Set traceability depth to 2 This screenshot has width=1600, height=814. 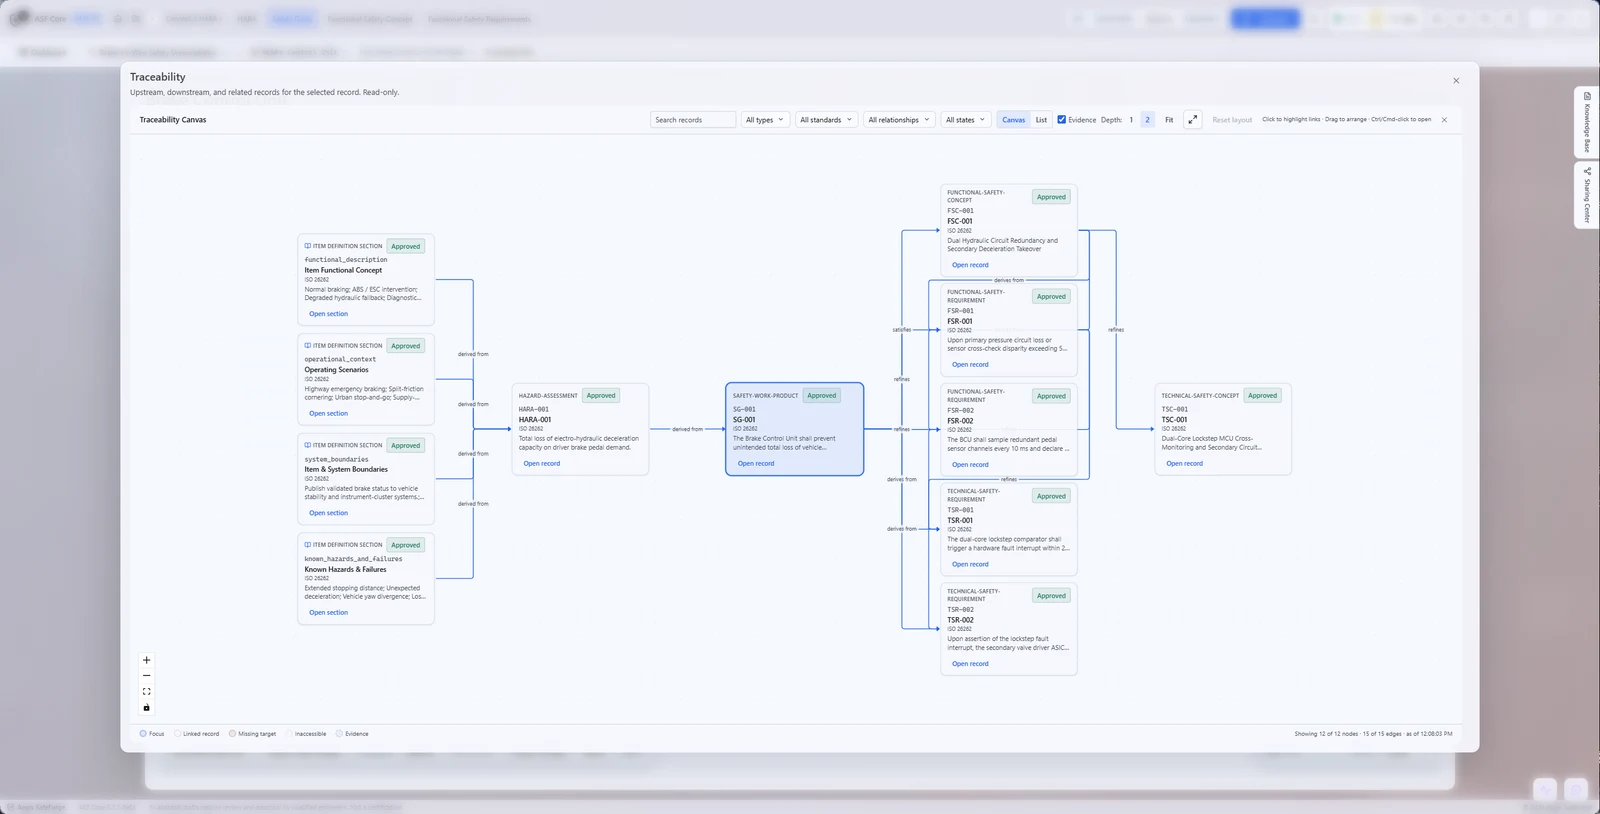tap(1147, 120)
